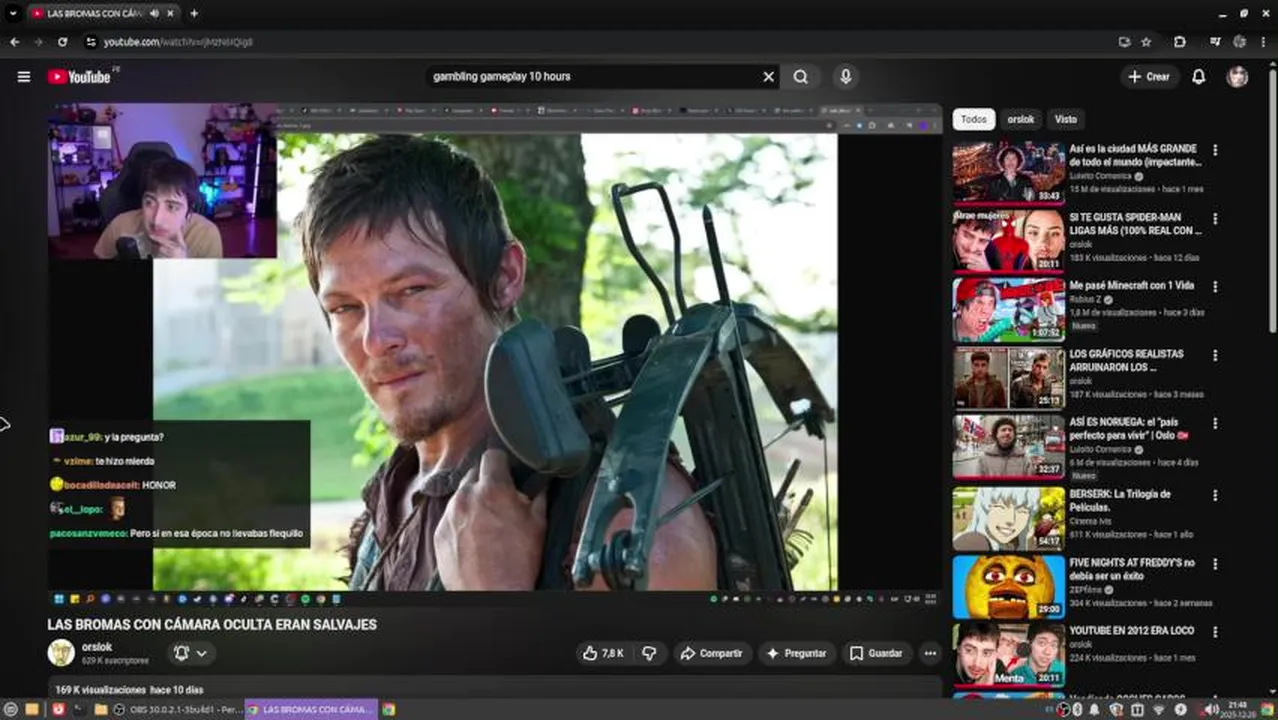Click the Cinema Ivis channel name
Viewport: 1278px width, 720px height.
point(1091,522)
